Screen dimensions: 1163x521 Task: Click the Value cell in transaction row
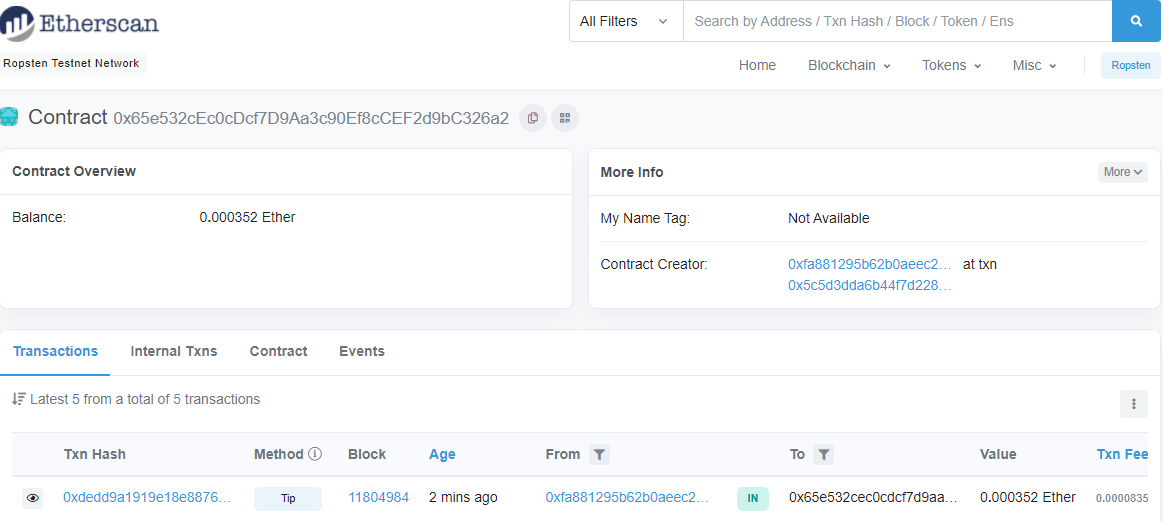pos(1027,497)
